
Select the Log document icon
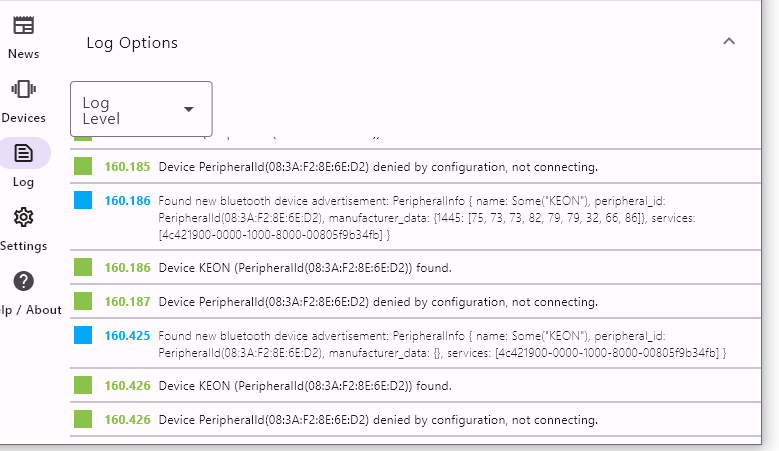click(23, 153)
